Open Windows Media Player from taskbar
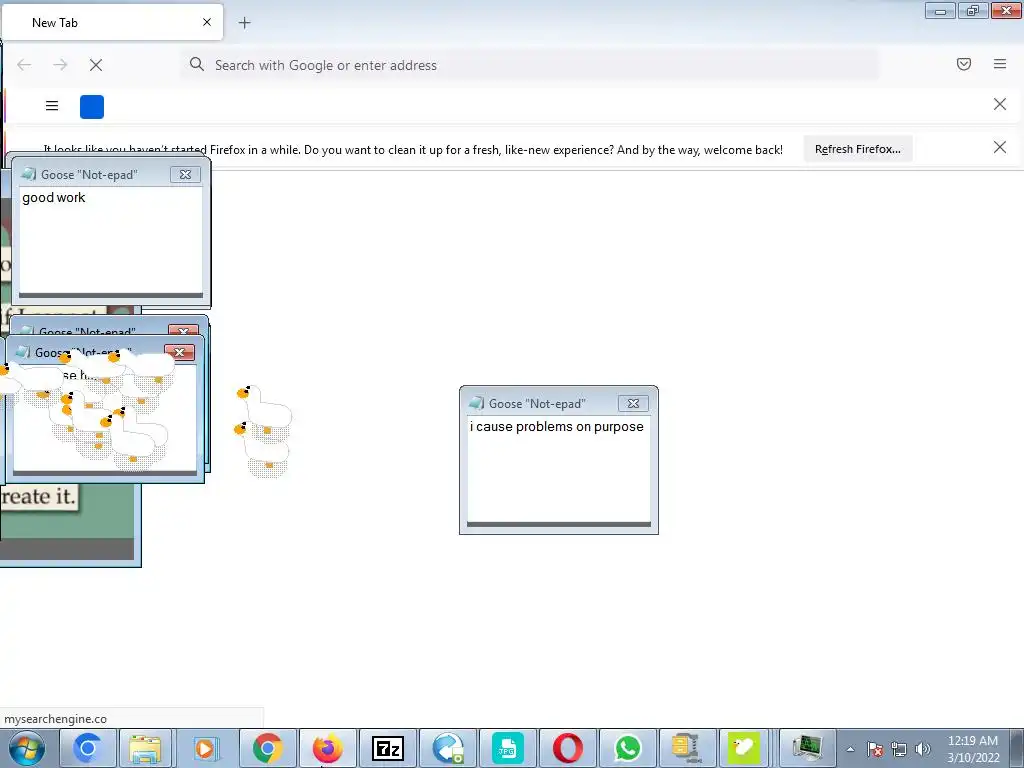This screenshot has height=768, width=1024. point(206,748)
